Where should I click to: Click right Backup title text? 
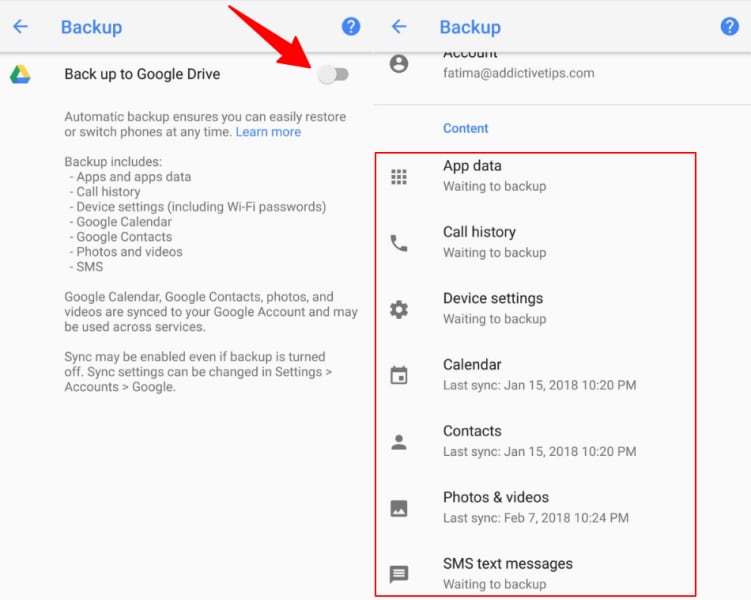tap(470, 27)
